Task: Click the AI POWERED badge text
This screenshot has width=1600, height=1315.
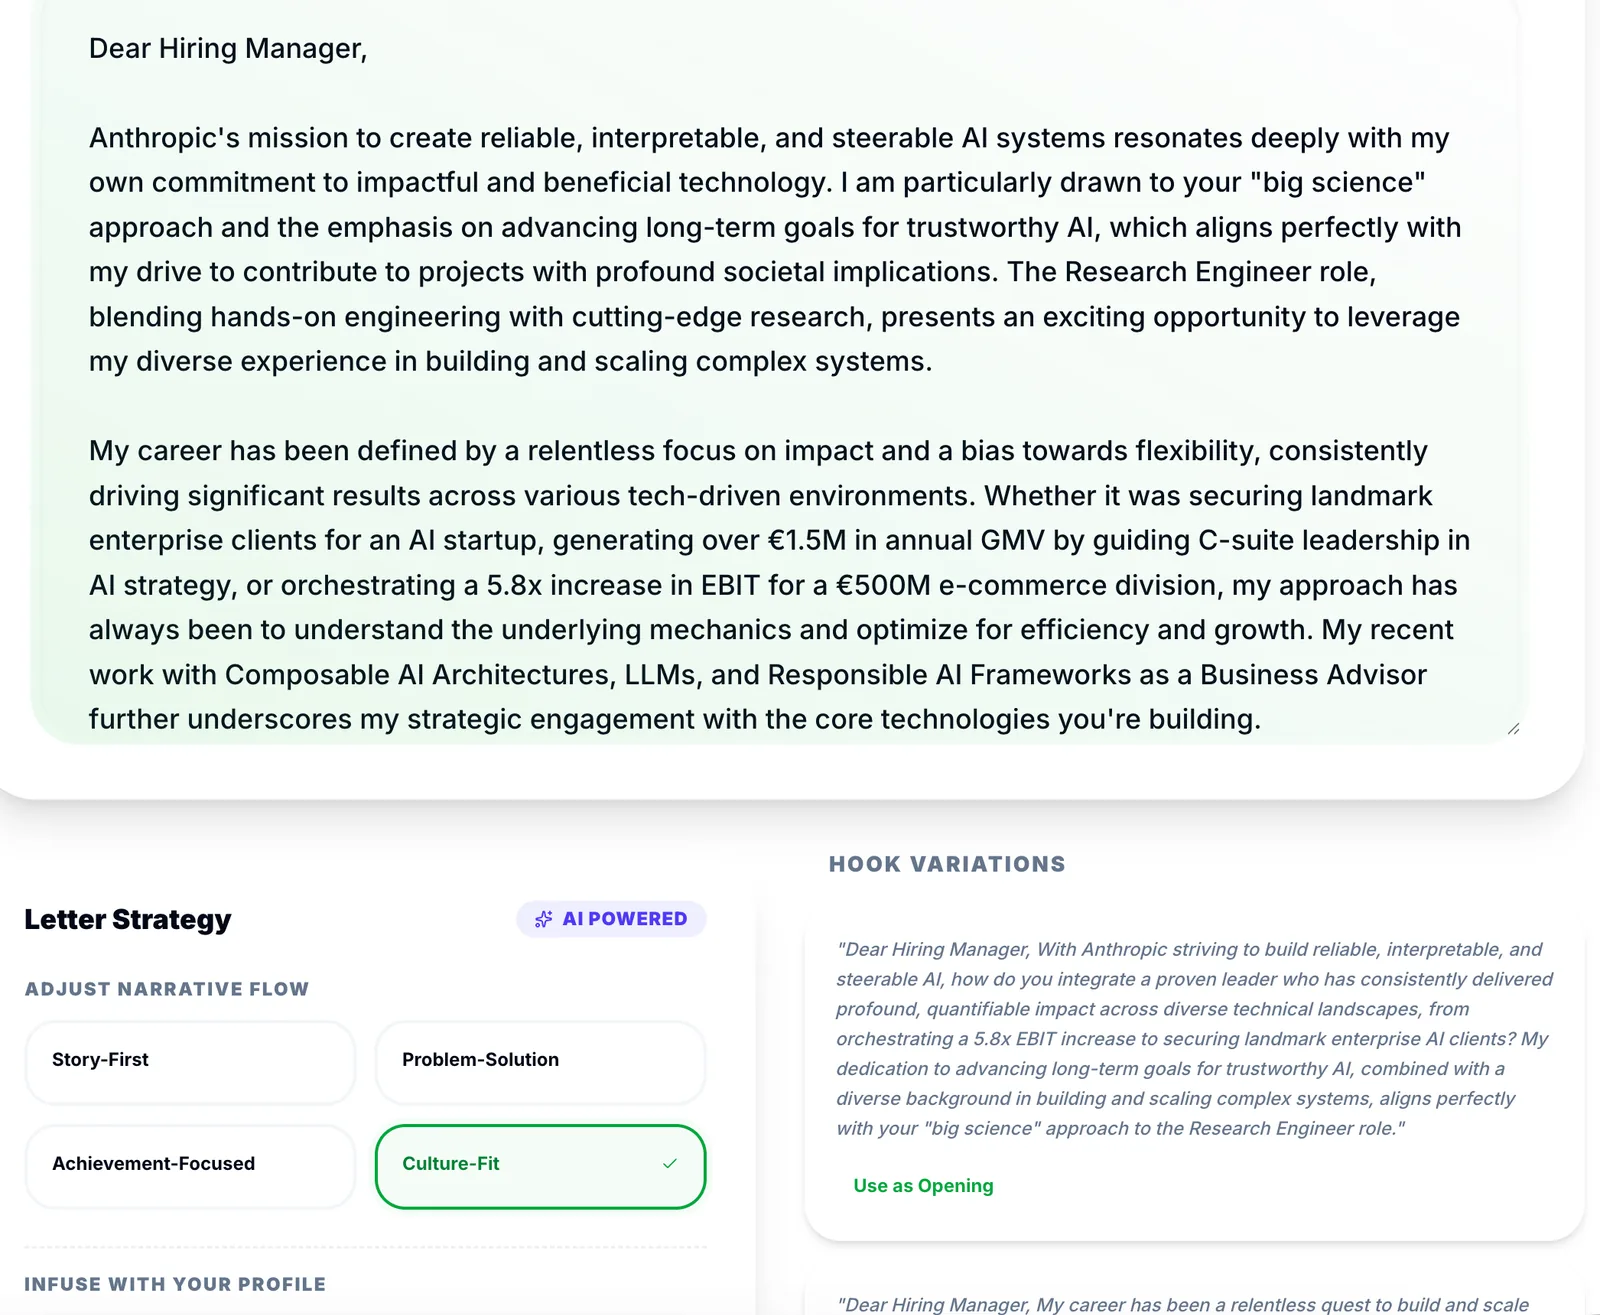Action: tap(625, 919)
